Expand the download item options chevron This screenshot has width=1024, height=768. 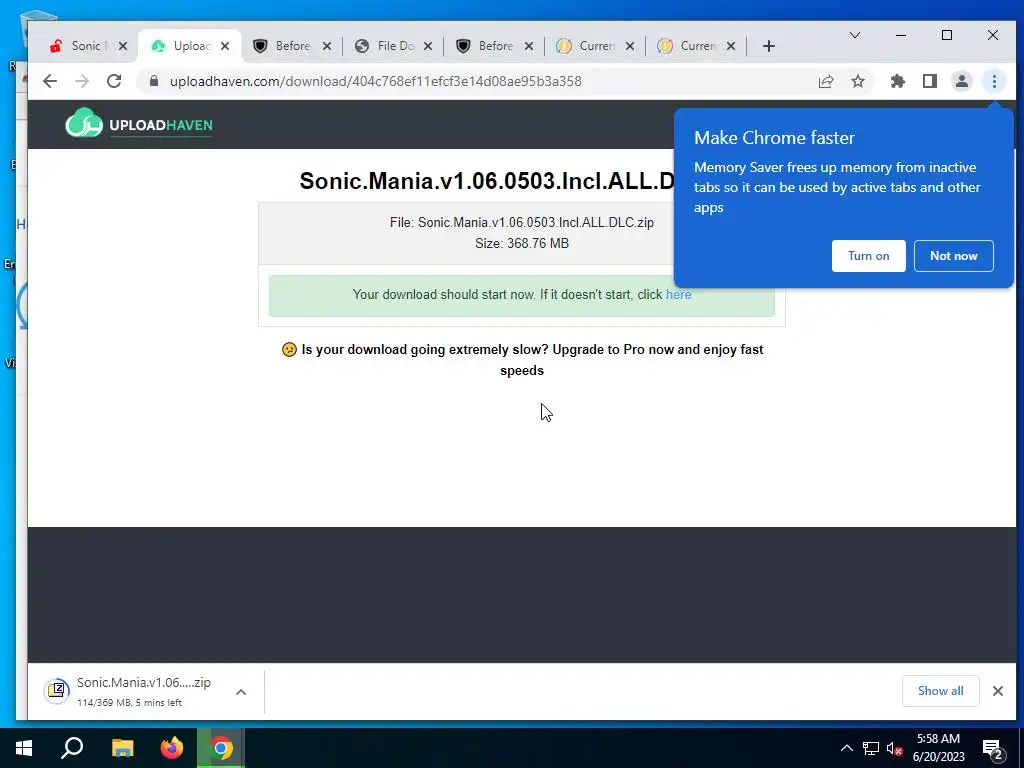tap(241, 692)
